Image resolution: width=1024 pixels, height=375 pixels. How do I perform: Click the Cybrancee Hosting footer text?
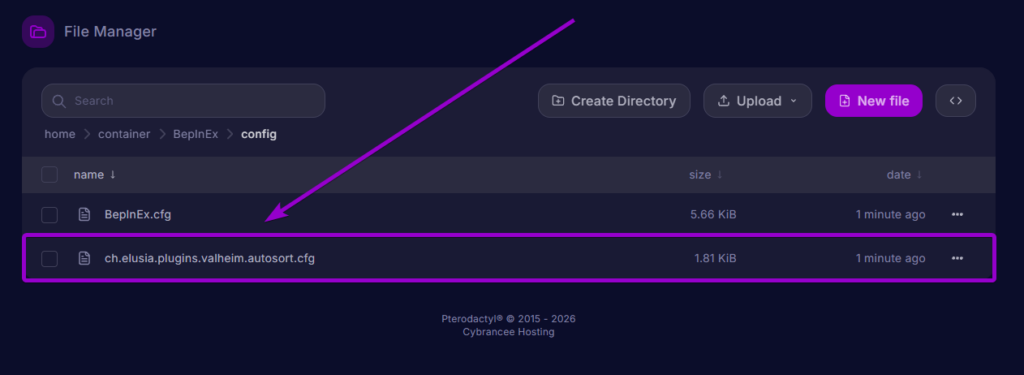pyautogui.click(x=508, y=332)
